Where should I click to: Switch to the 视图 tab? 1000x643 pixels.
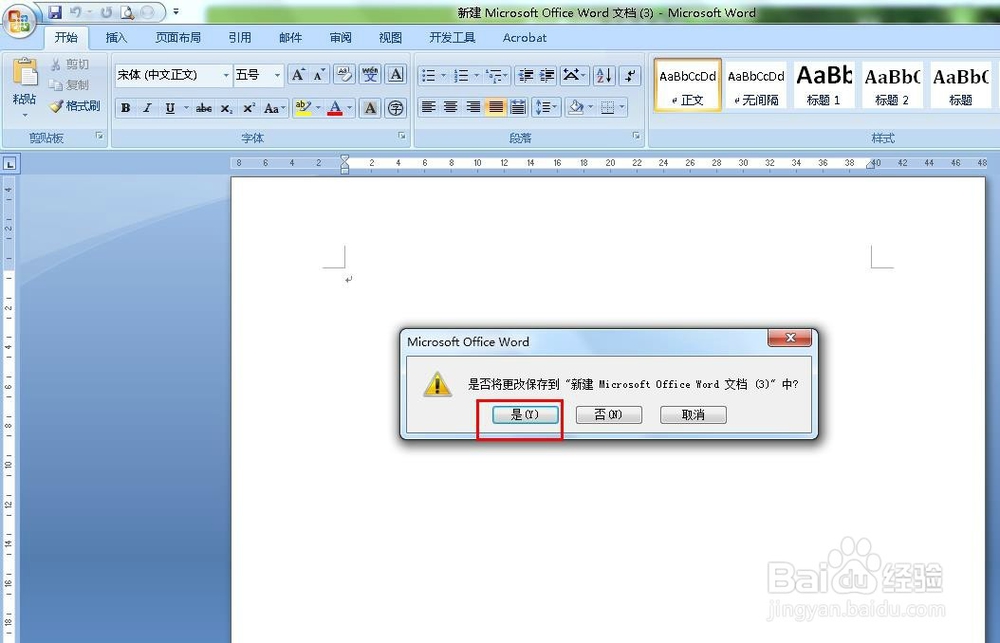[x=390, y=38]
